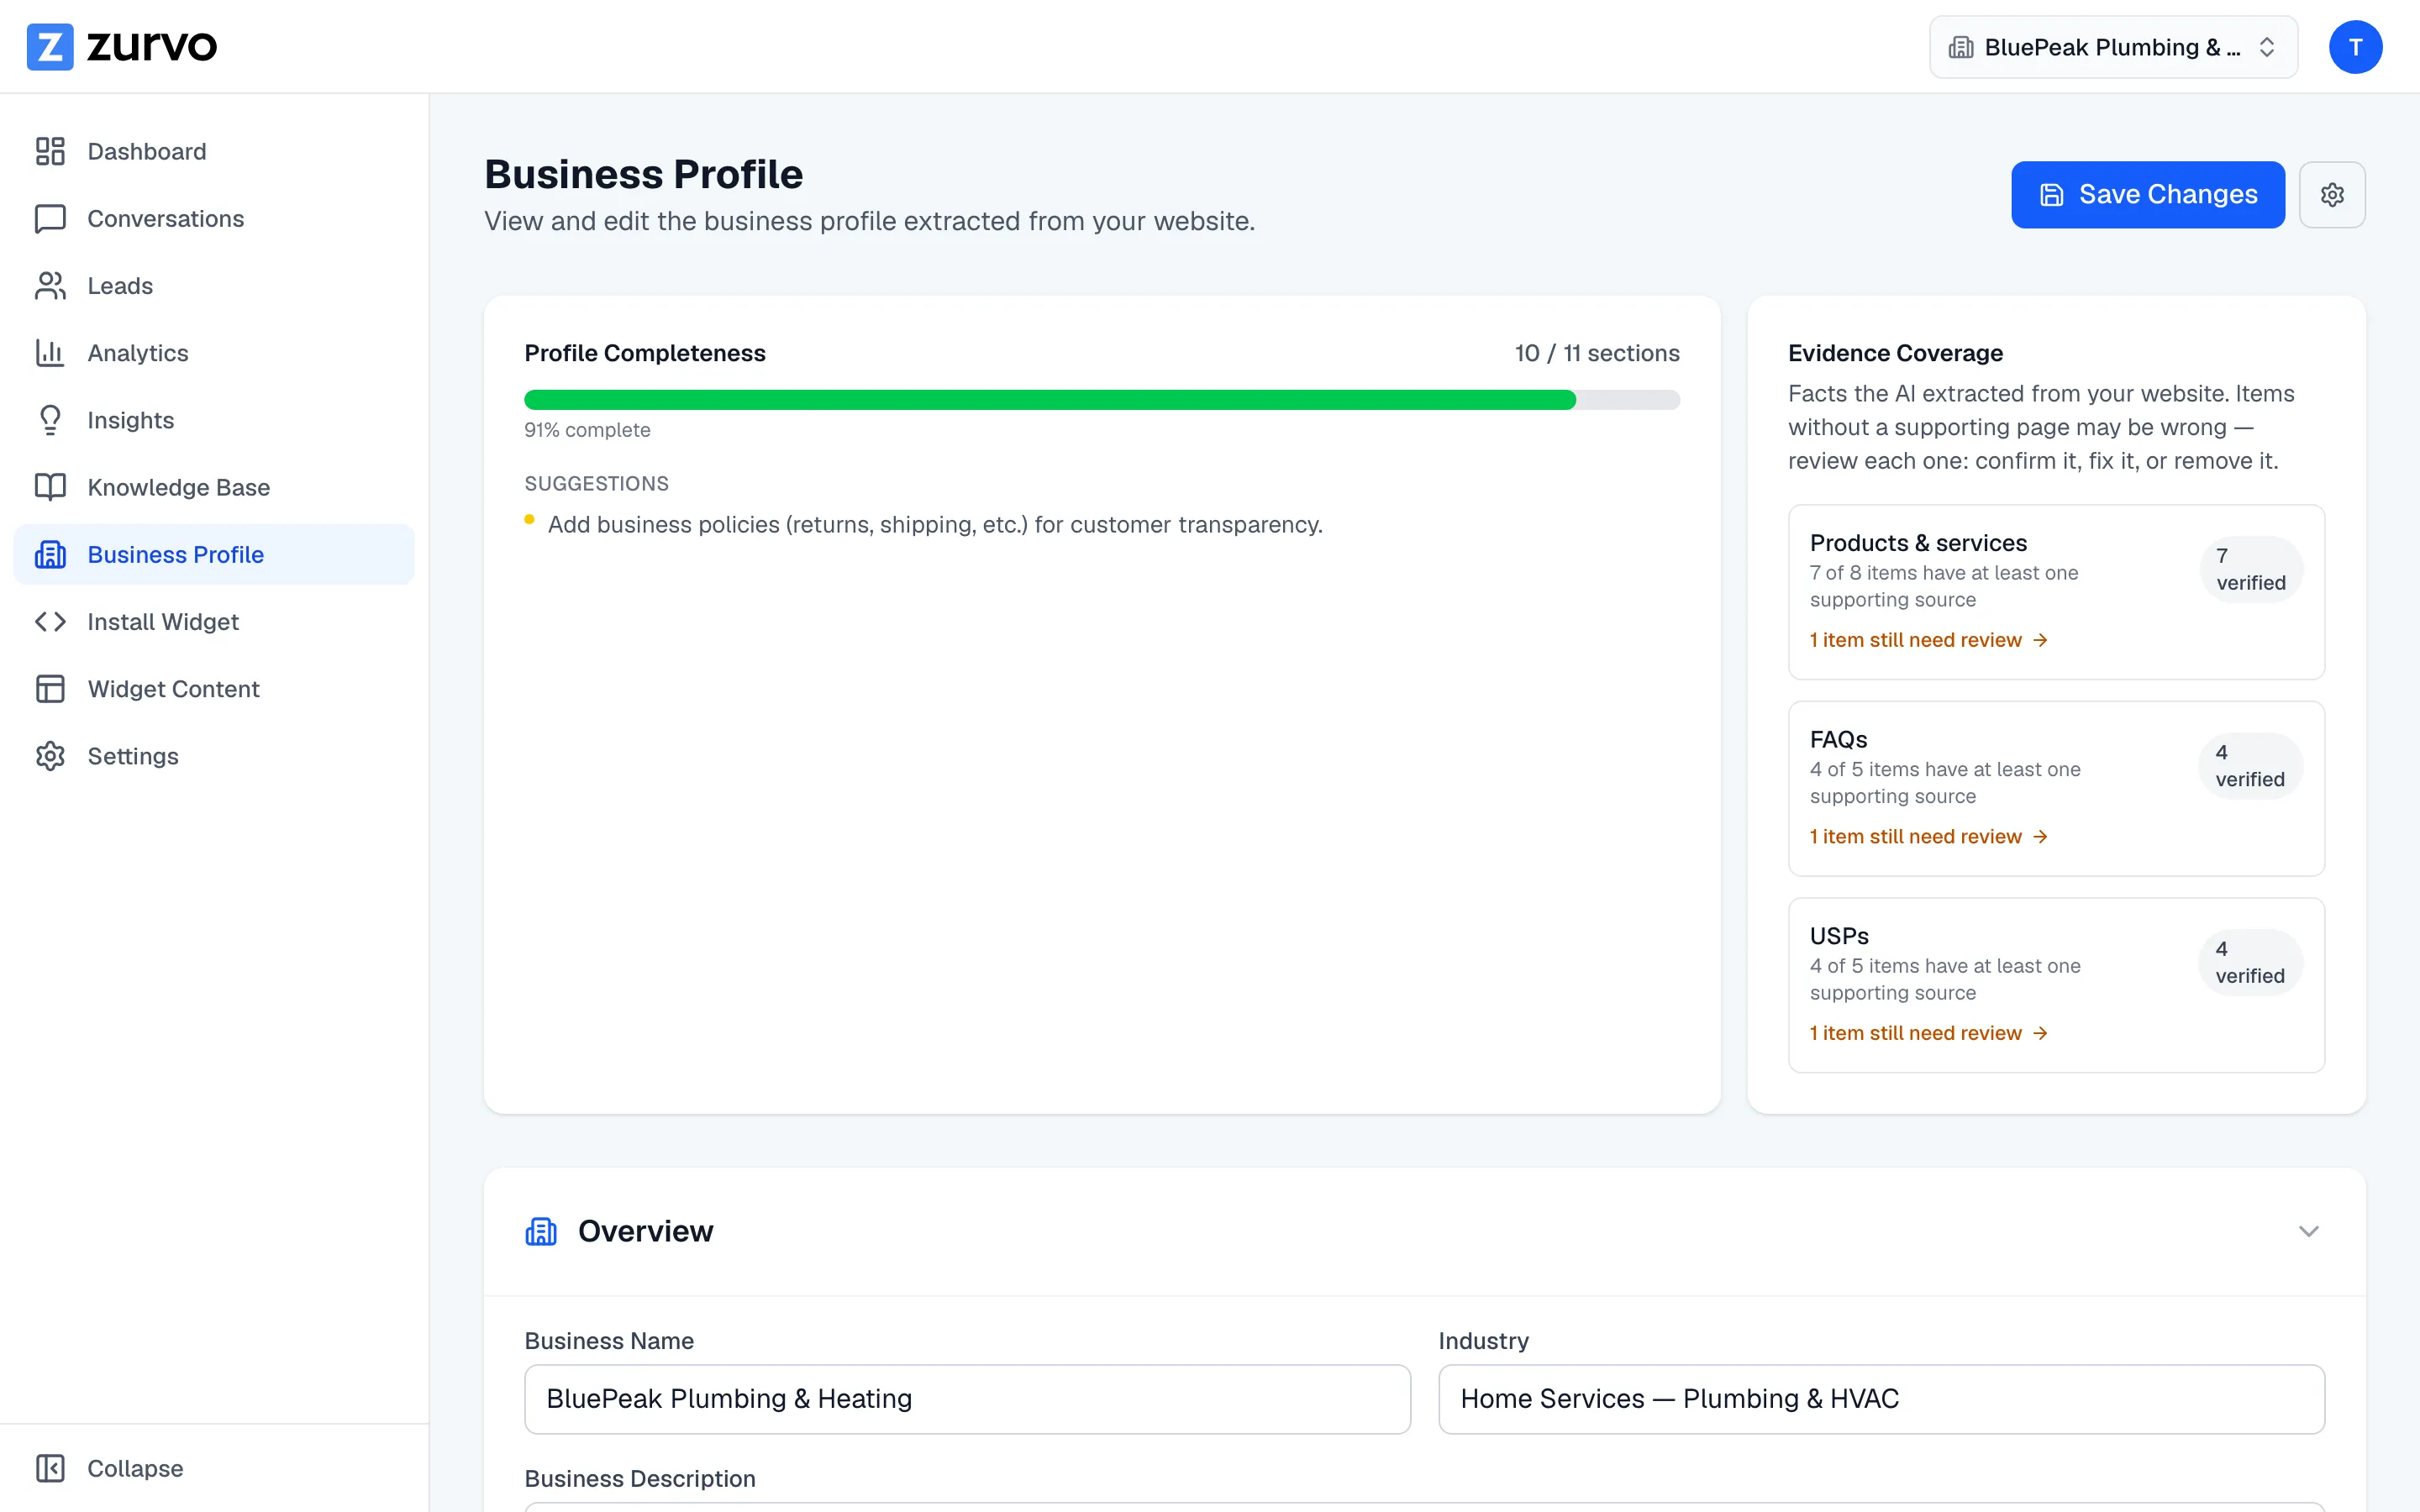Click the user avatar T
Screen dimensions: 2420x1512
click(x=2355, y=47)
